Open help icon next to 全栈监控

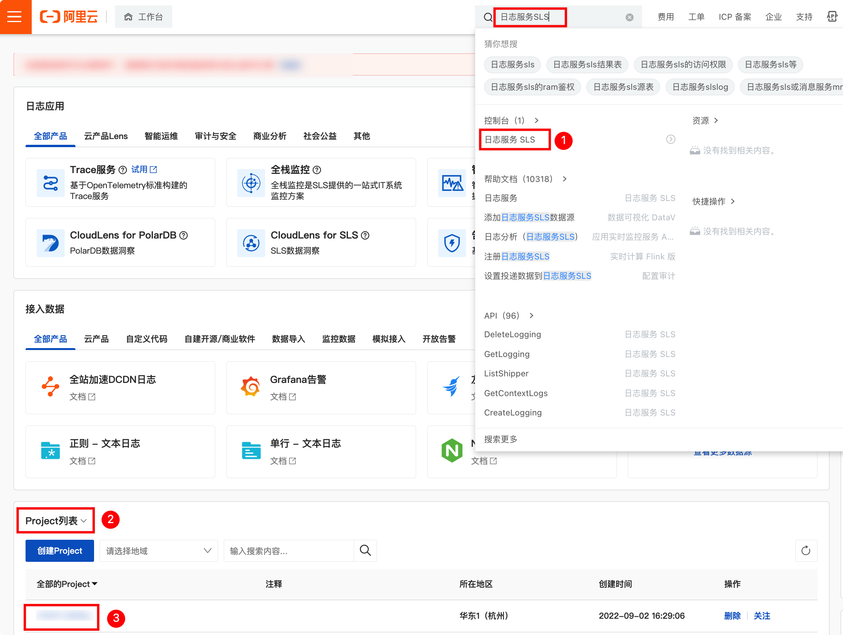(317, 170)
